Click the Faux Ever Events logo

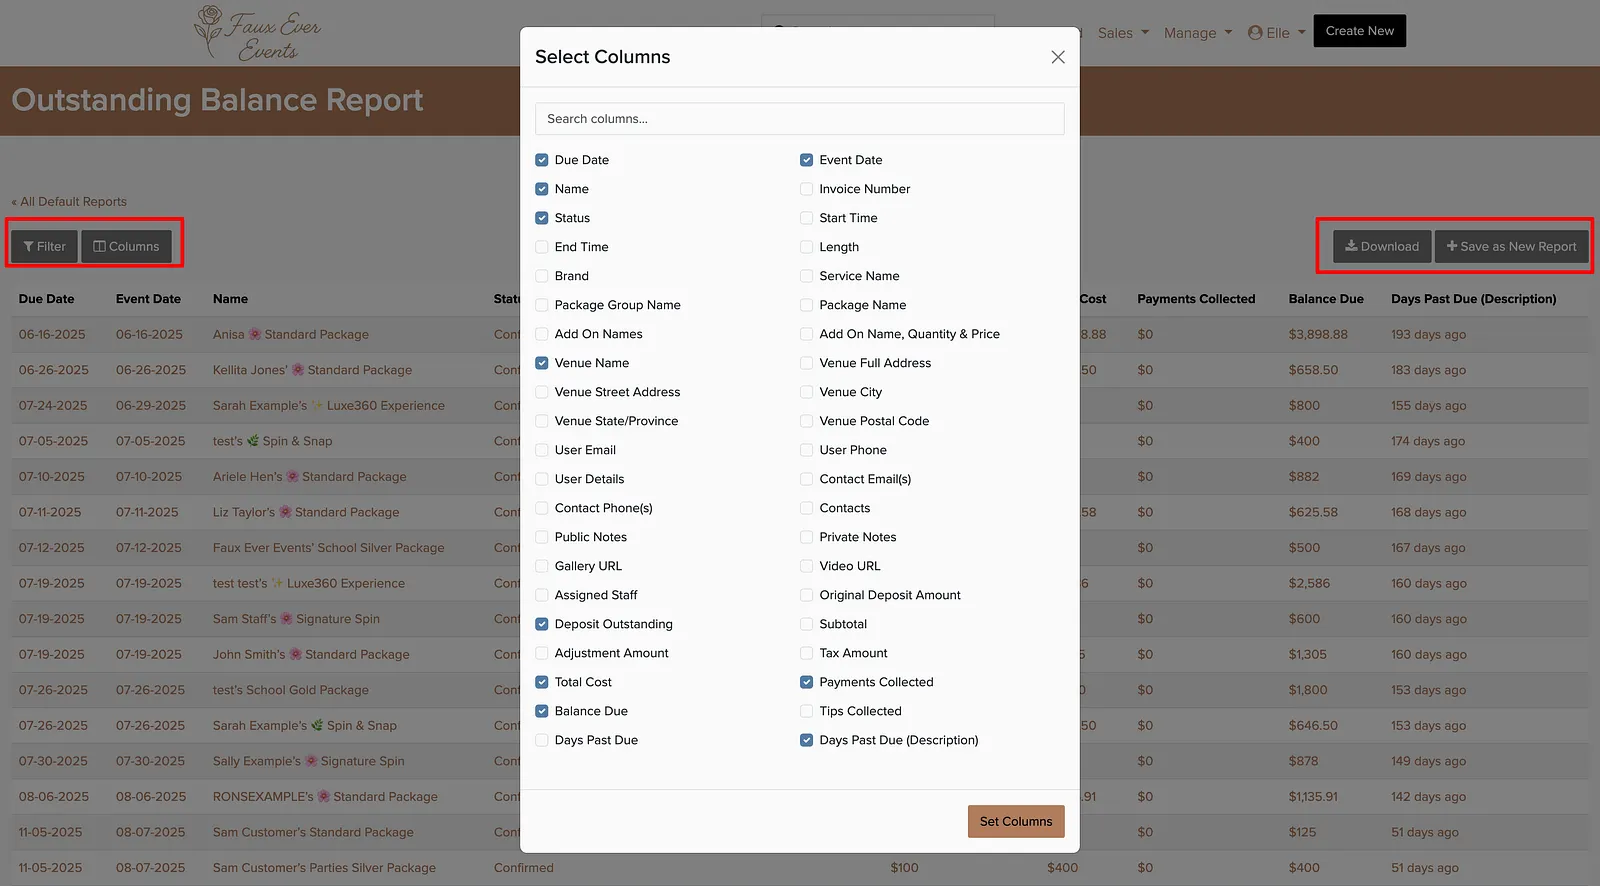pos(258,33)
